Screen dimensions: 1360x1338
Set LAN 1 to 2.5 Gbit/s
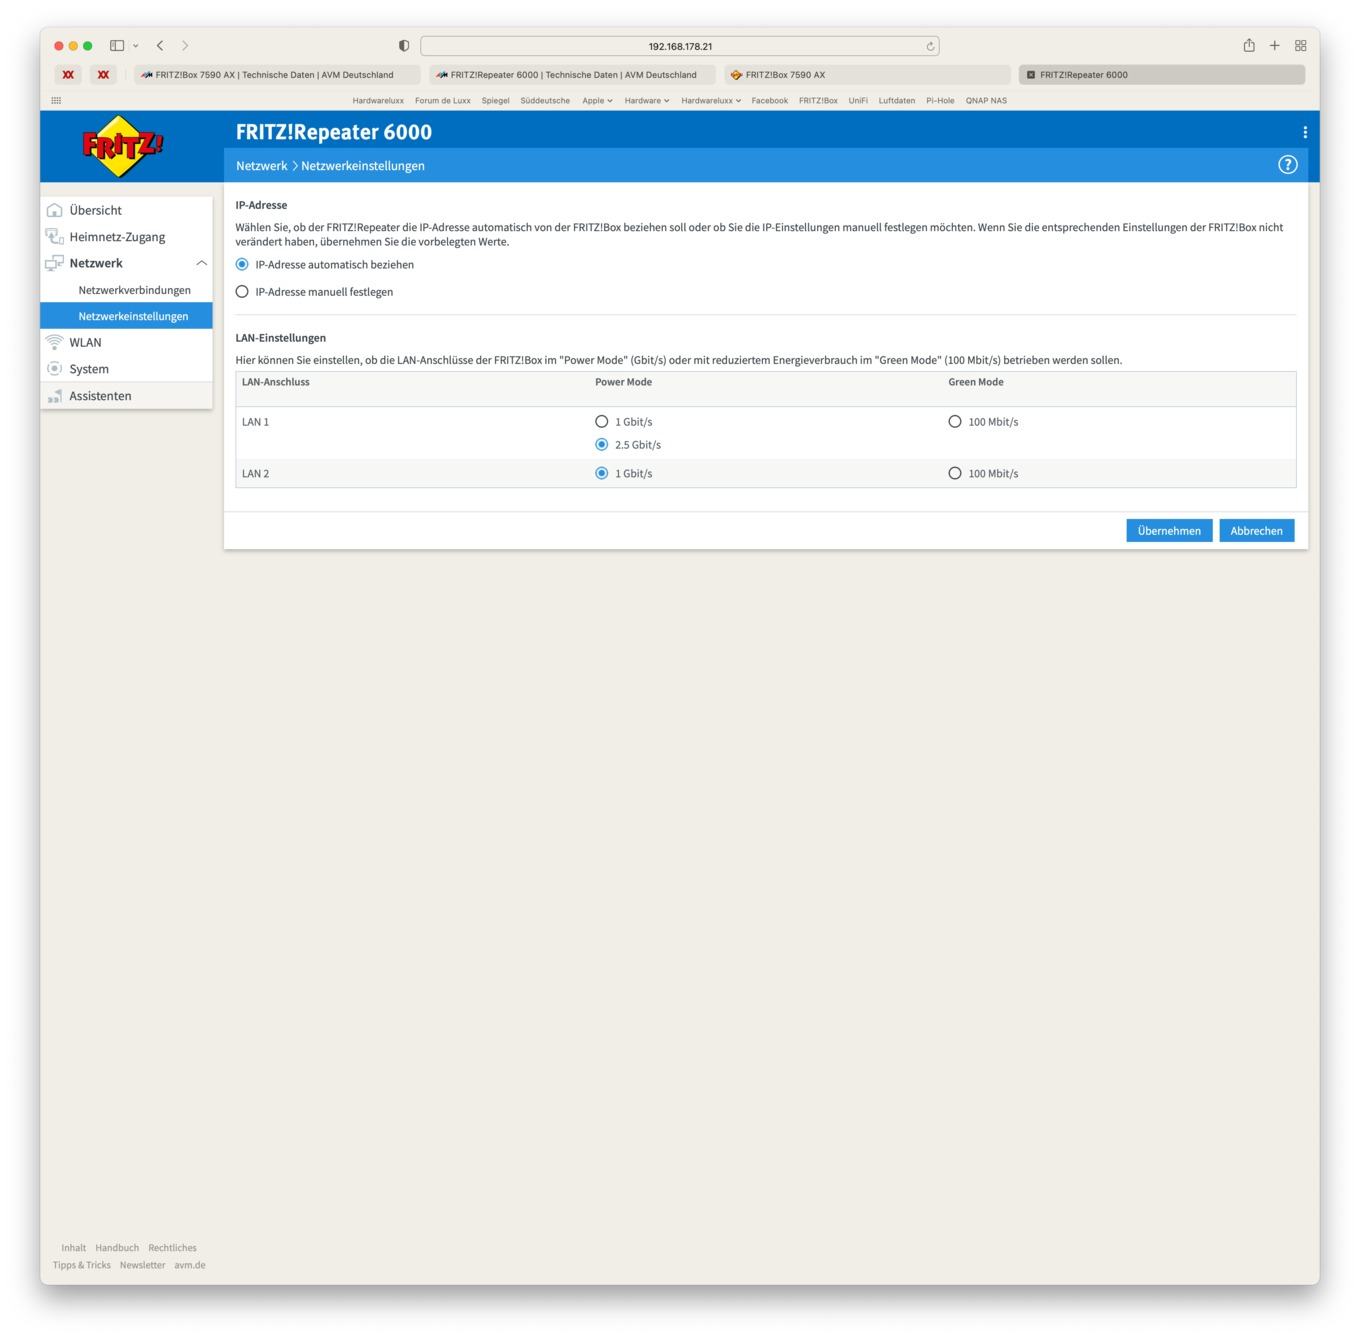(602, 445)
